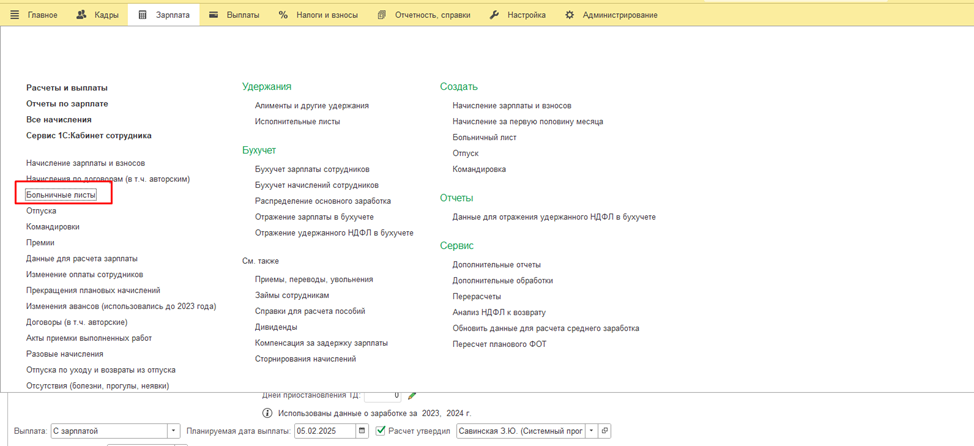Open the Отчетность, справки section
Viewport: 974px width, 446px height.
[x=424, y=15]
